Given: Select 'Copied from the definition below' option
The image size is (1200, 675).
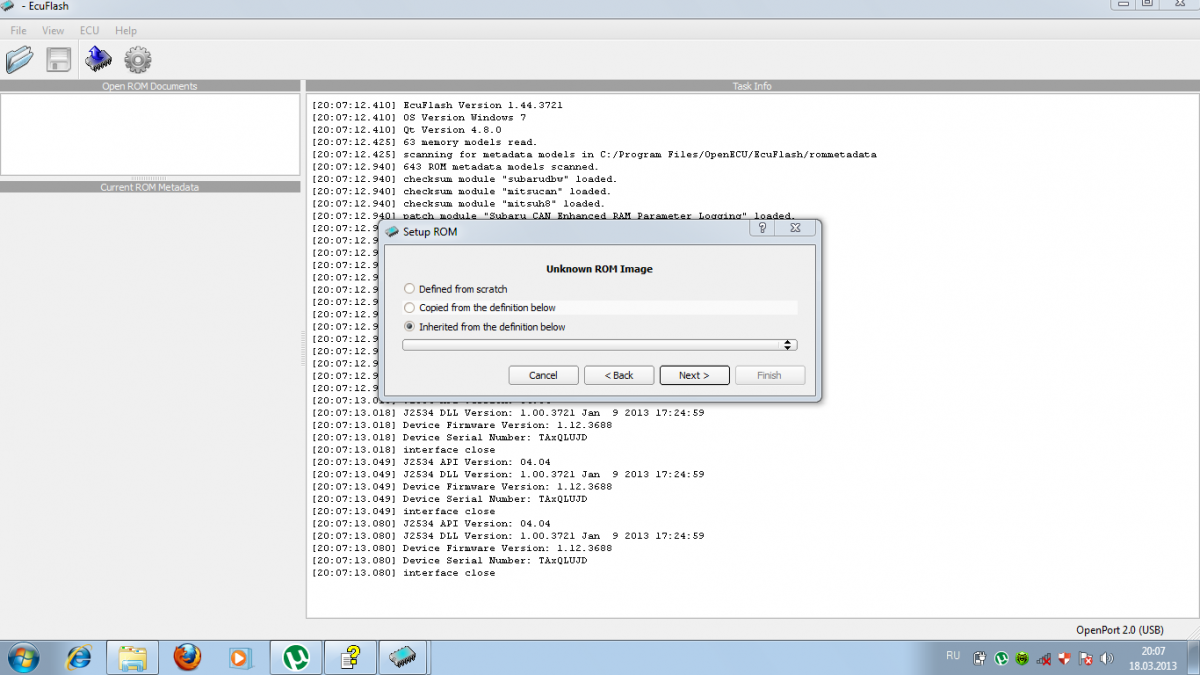Looking at the screenshot, I should pyautogui.click(x=409, y=308).
